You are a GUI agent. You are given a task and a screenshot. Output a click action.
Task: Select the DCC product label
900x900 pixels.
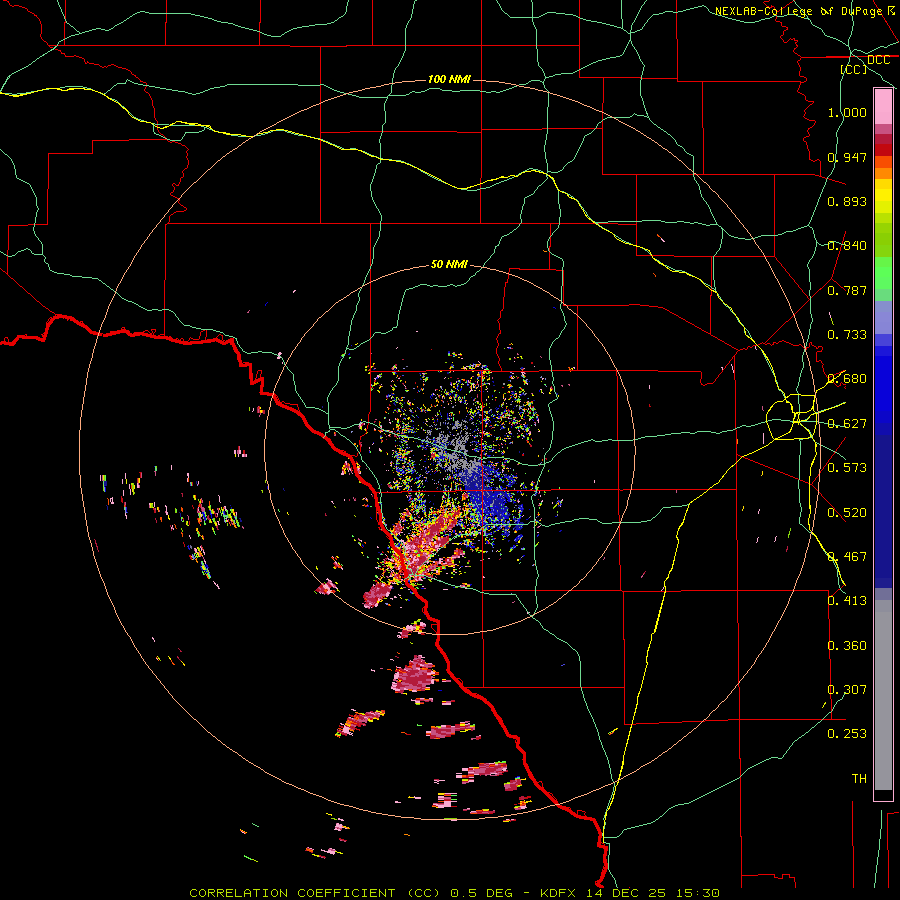(x=878, y=60)
